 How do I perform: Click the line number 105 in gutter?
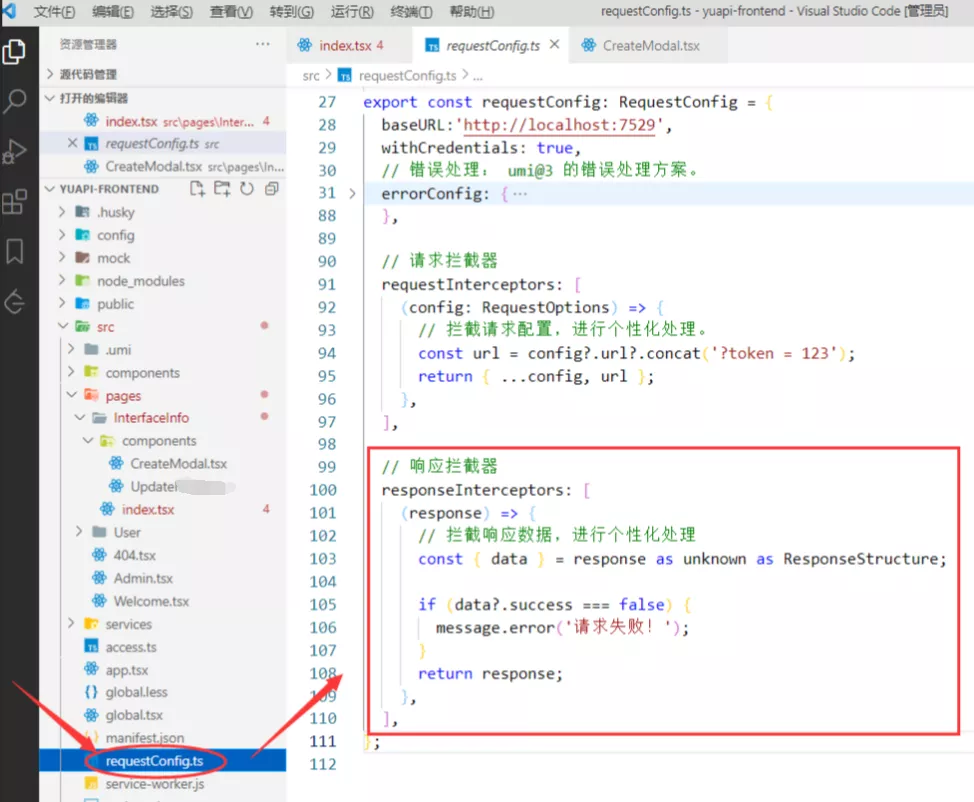click(323, 604)
